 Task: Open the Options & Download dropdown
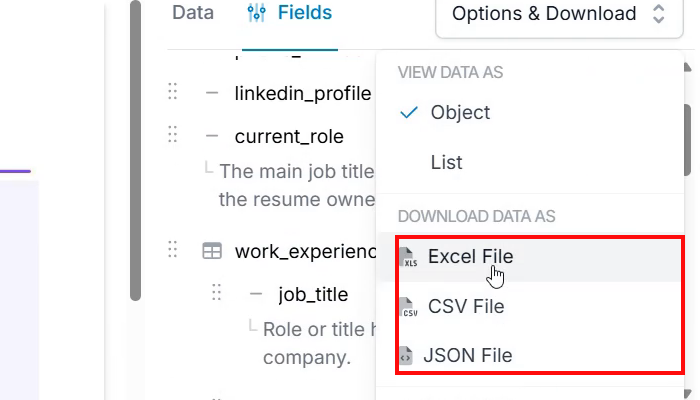coord(559,15)
